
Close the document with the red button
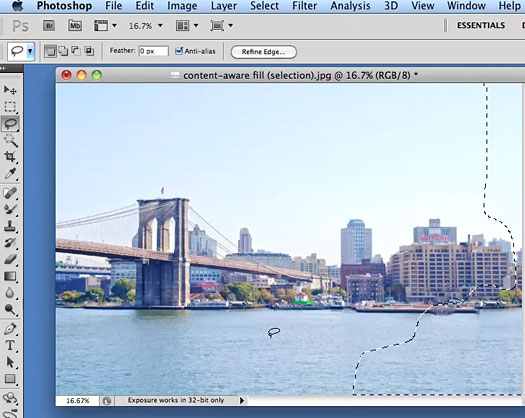[x=66, y=75]
